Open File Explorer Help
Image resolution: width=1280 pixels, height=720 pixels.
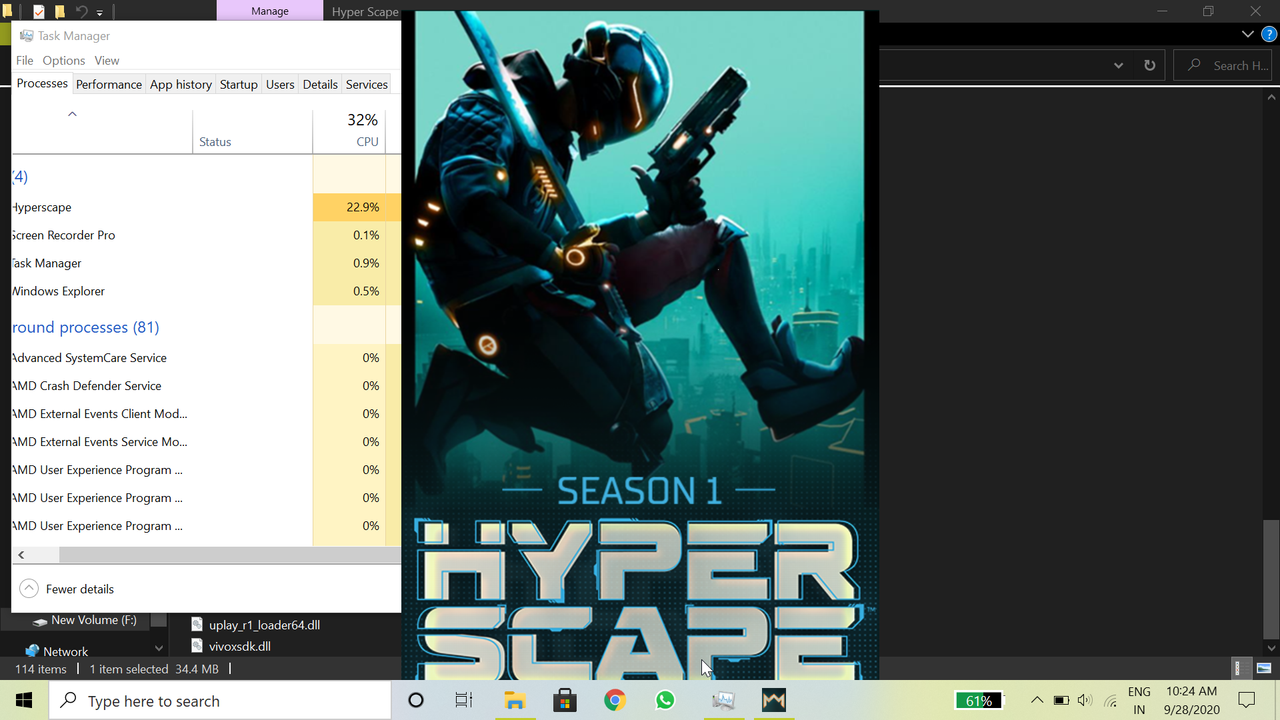(x=1269, y=34)
